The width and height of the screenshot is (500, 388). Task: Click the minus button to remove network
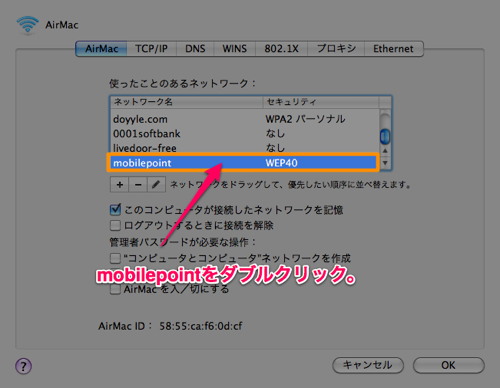(138, 184)
